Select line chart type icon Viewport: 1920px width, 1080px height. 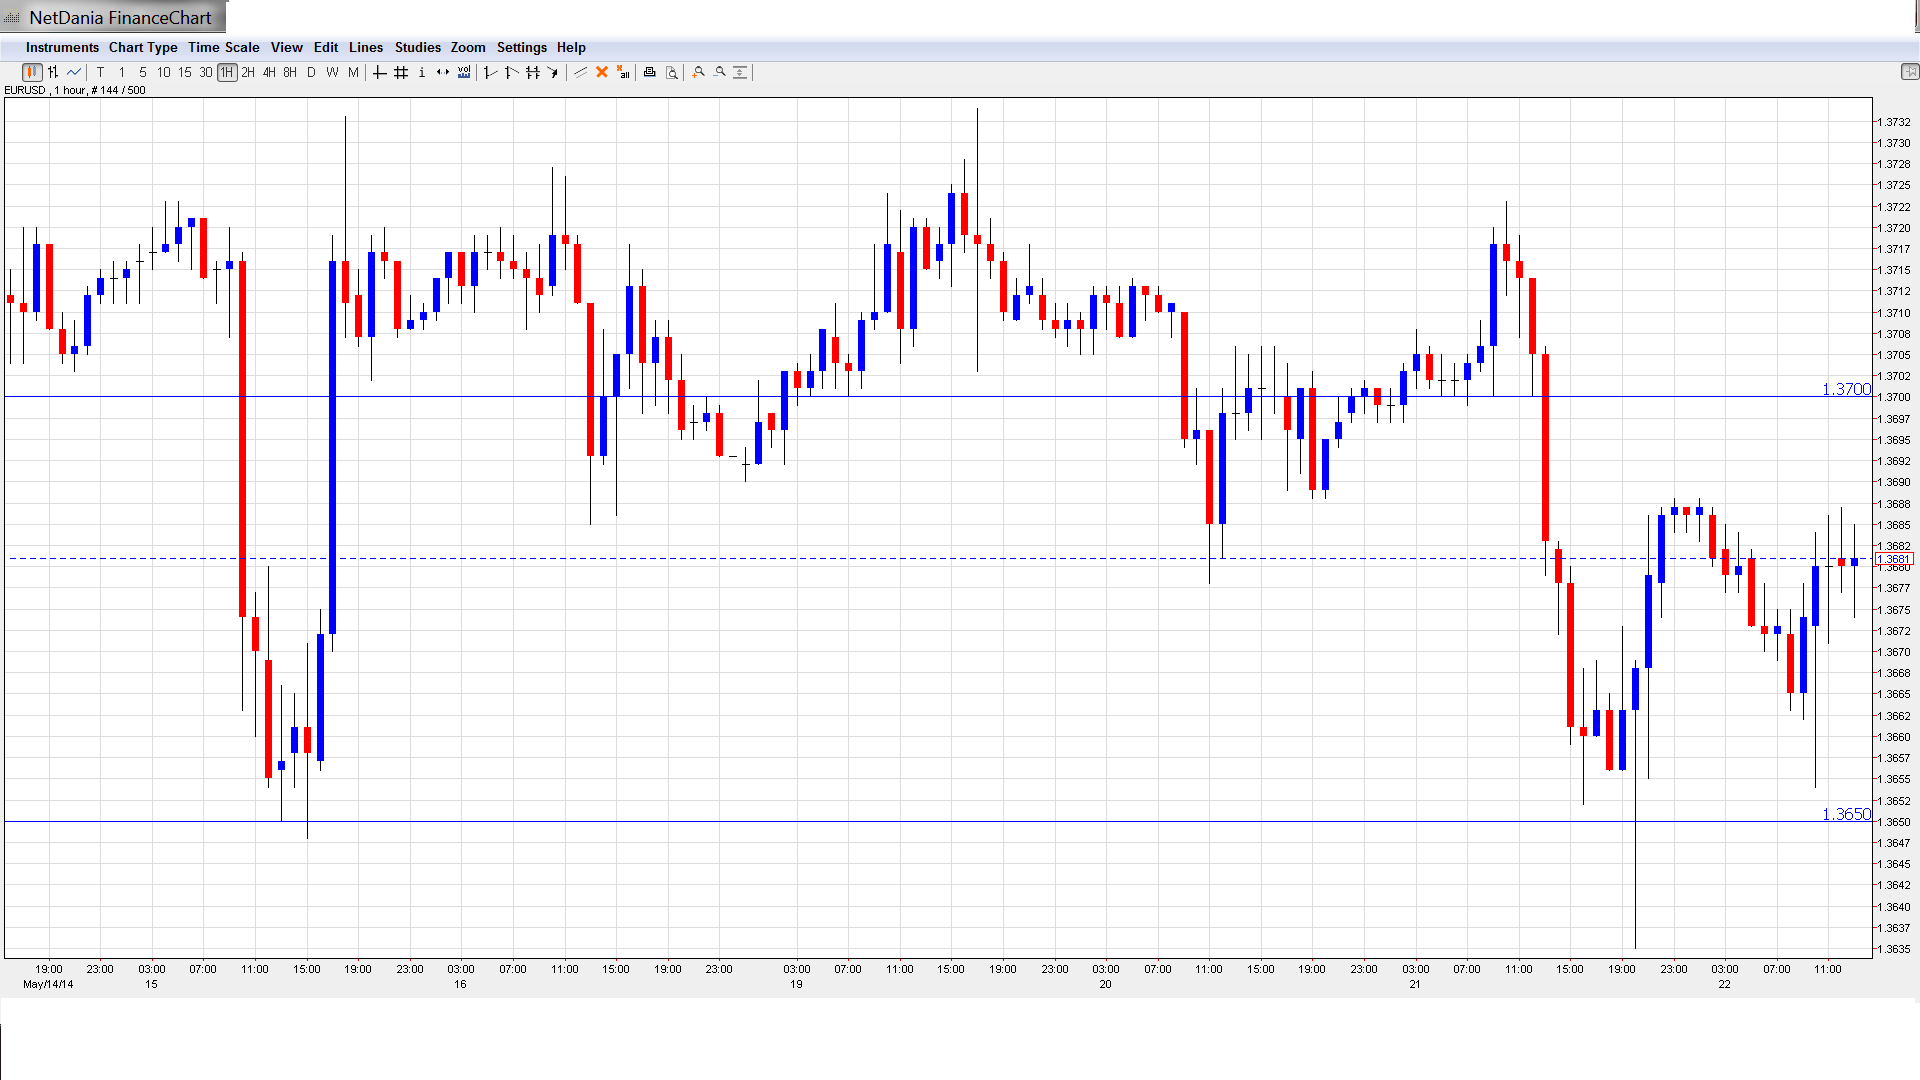click(74, 72)
